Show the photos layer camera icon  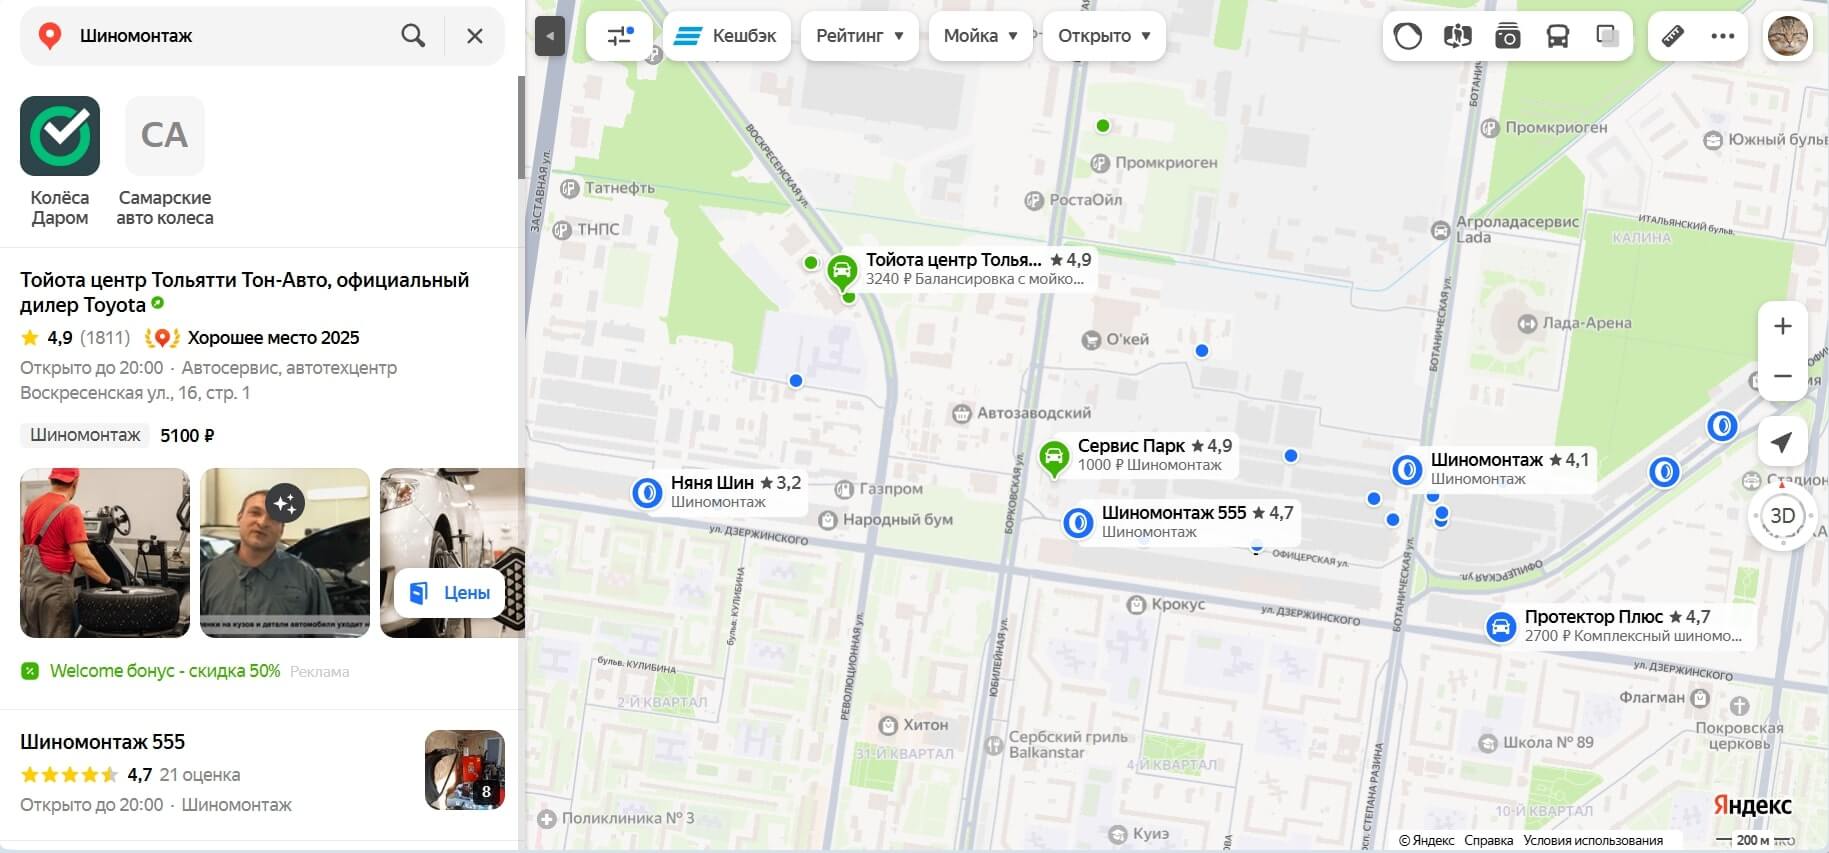click(x=1508, y=37)
